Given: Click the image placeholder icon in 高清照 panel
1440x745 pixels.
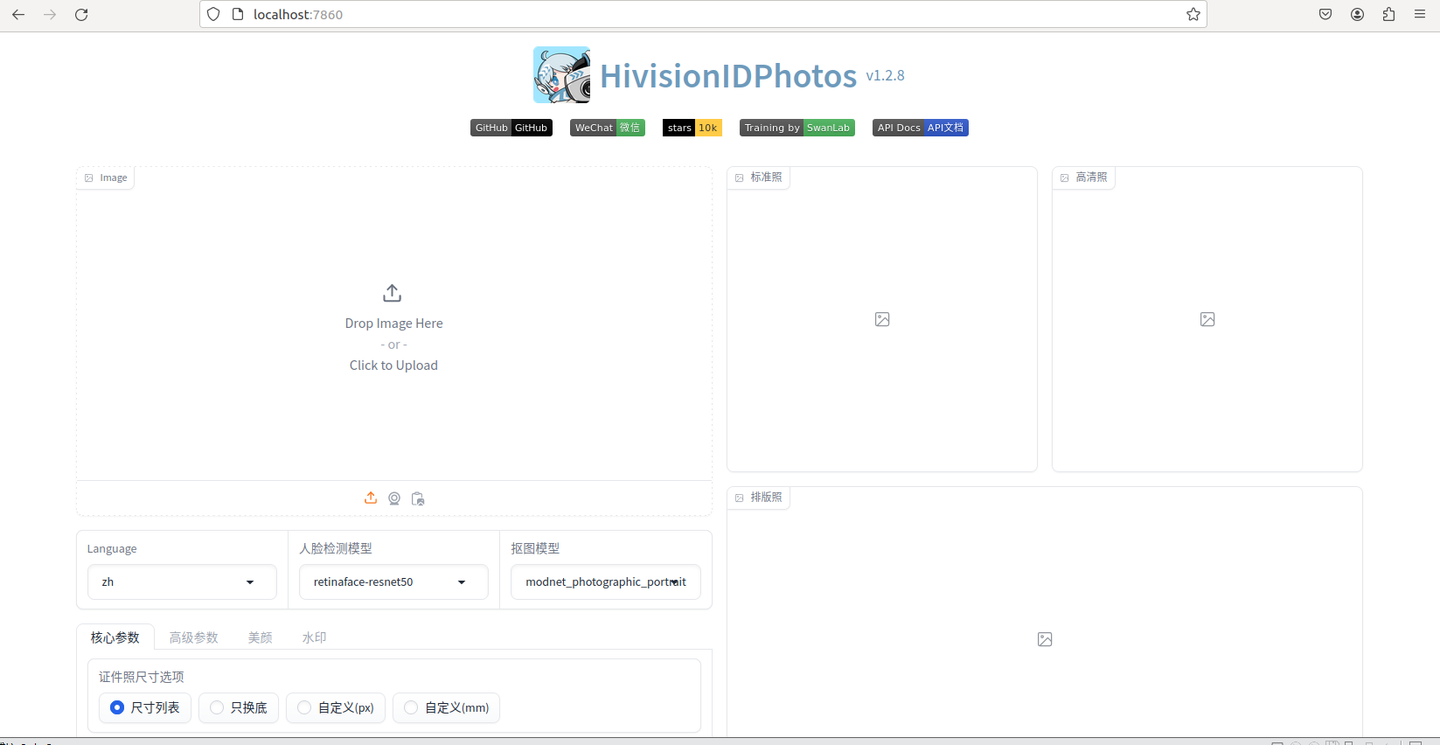Looking at the screenshot, I should pyautogui.click(x=1207, y=319).
